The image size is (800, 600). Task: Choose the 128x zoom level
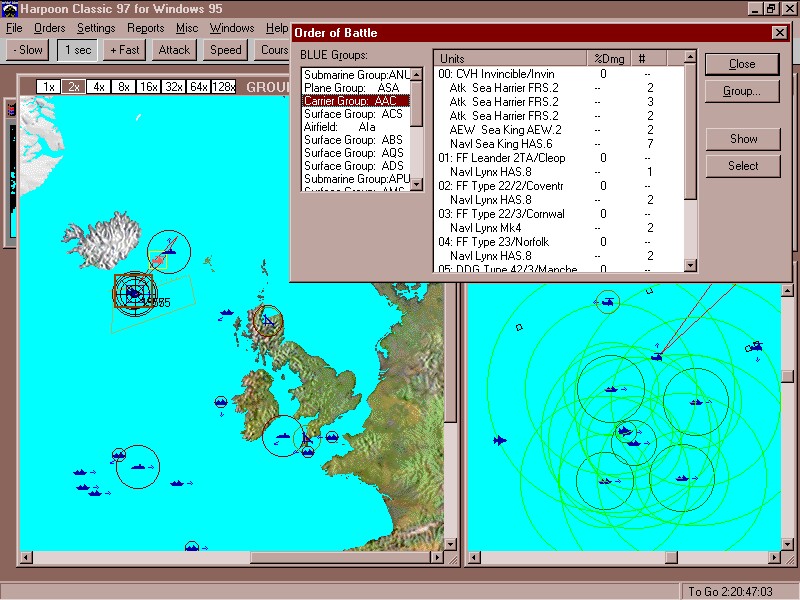tap(223, 87)
